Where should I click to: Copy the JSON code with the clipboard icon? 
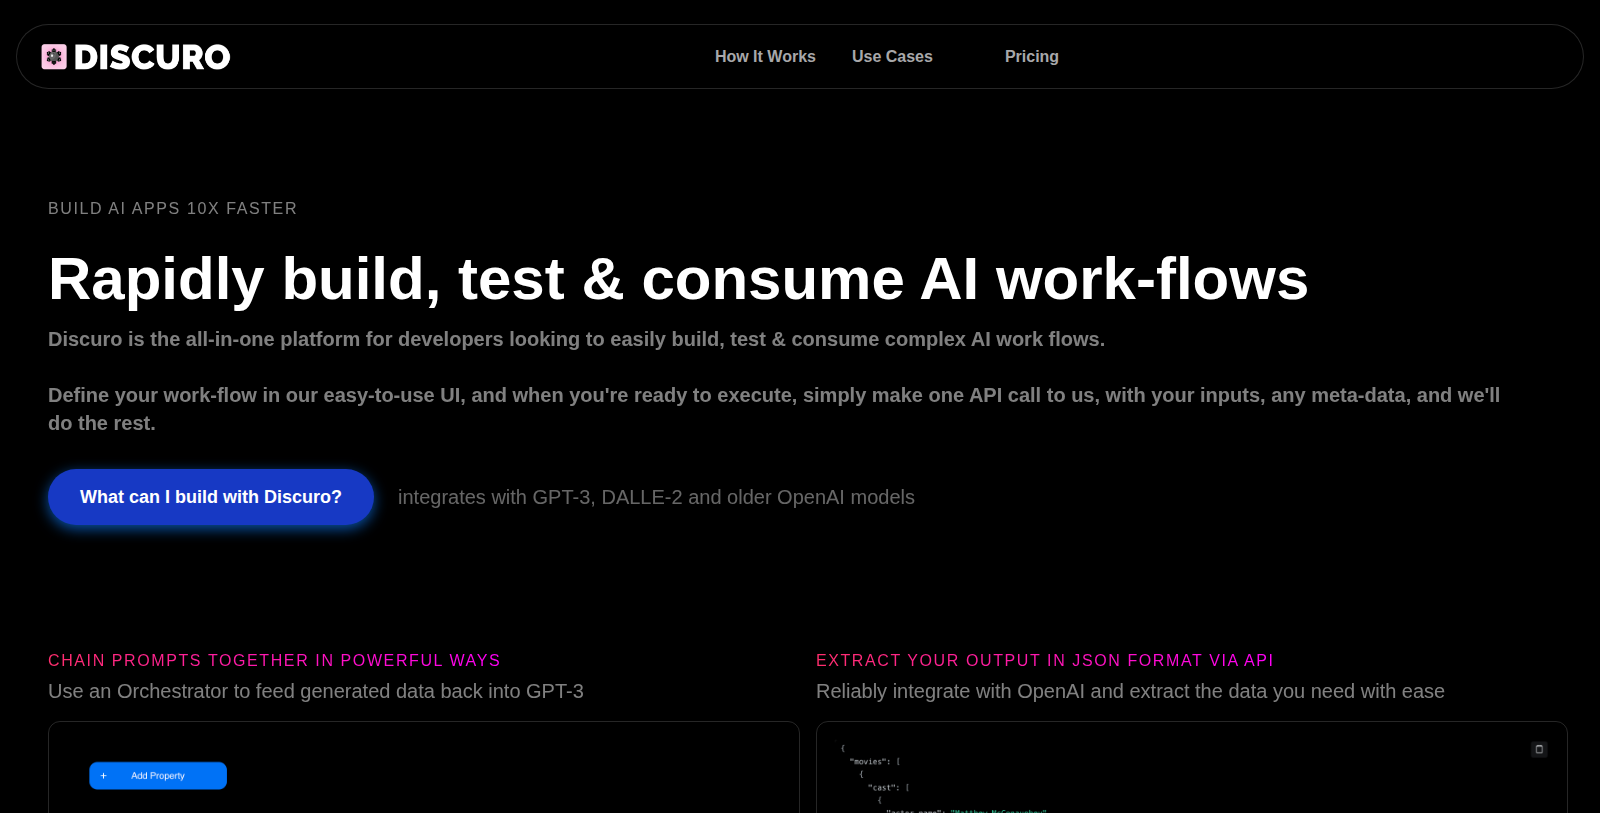coord(1539,749)
